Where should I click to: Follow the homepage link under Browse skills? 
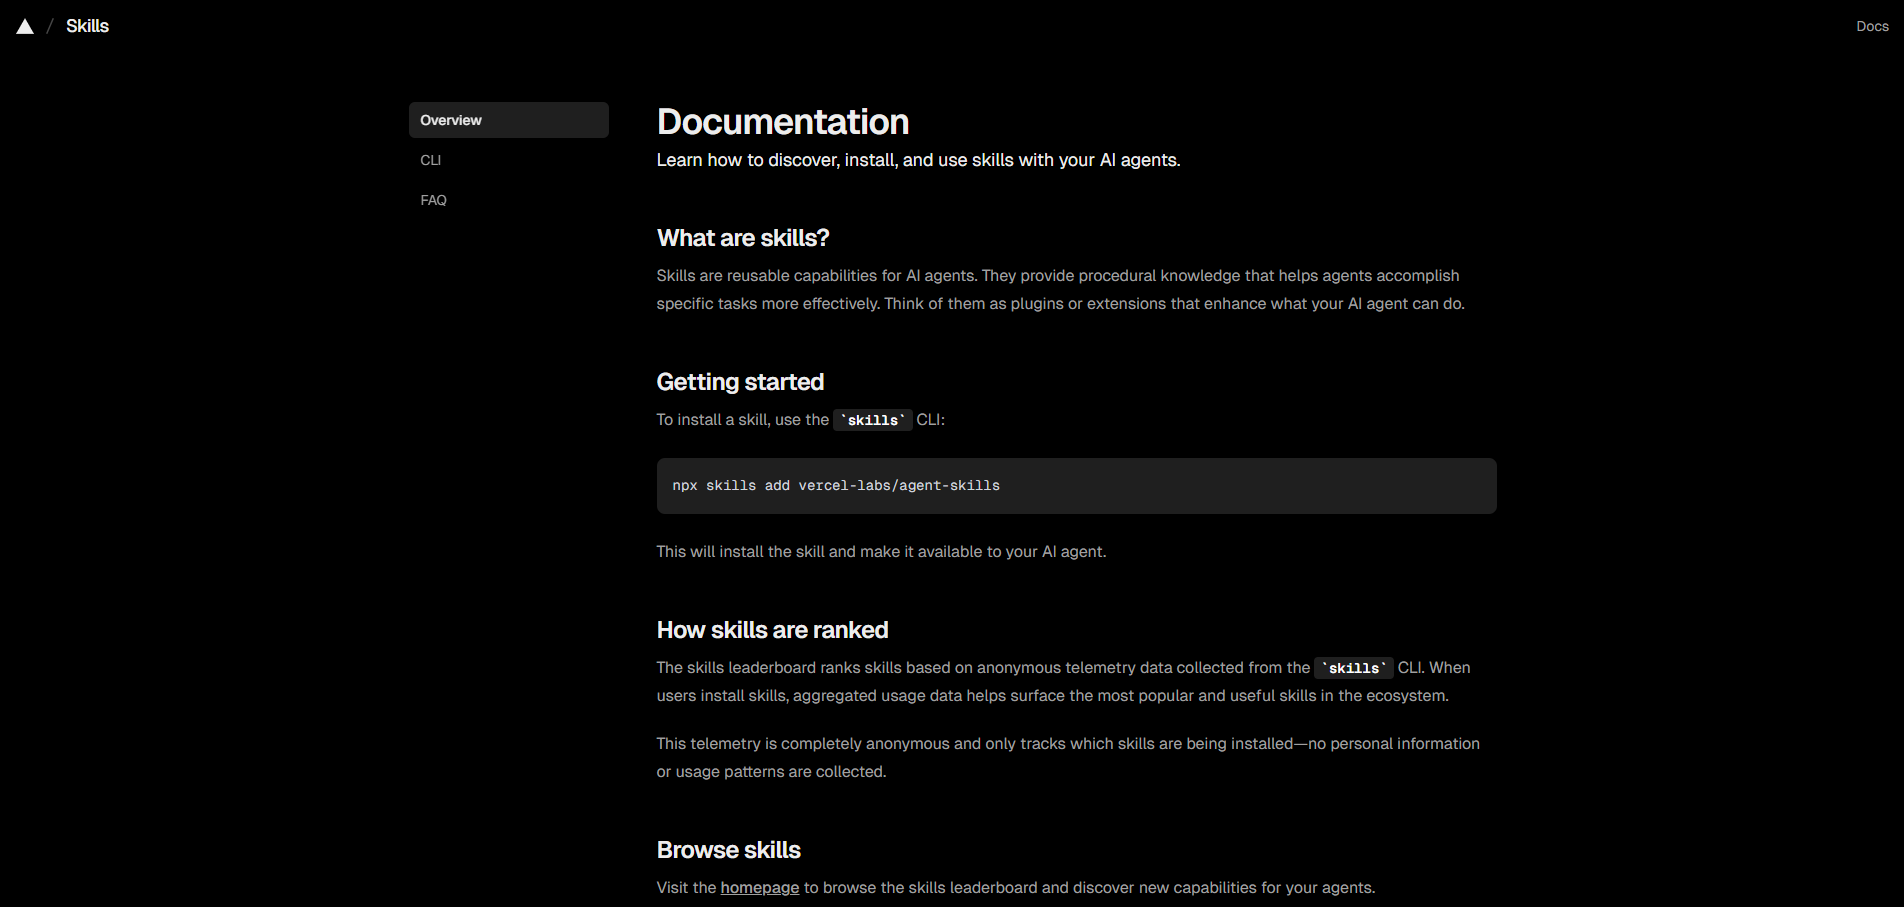[759, 888]
